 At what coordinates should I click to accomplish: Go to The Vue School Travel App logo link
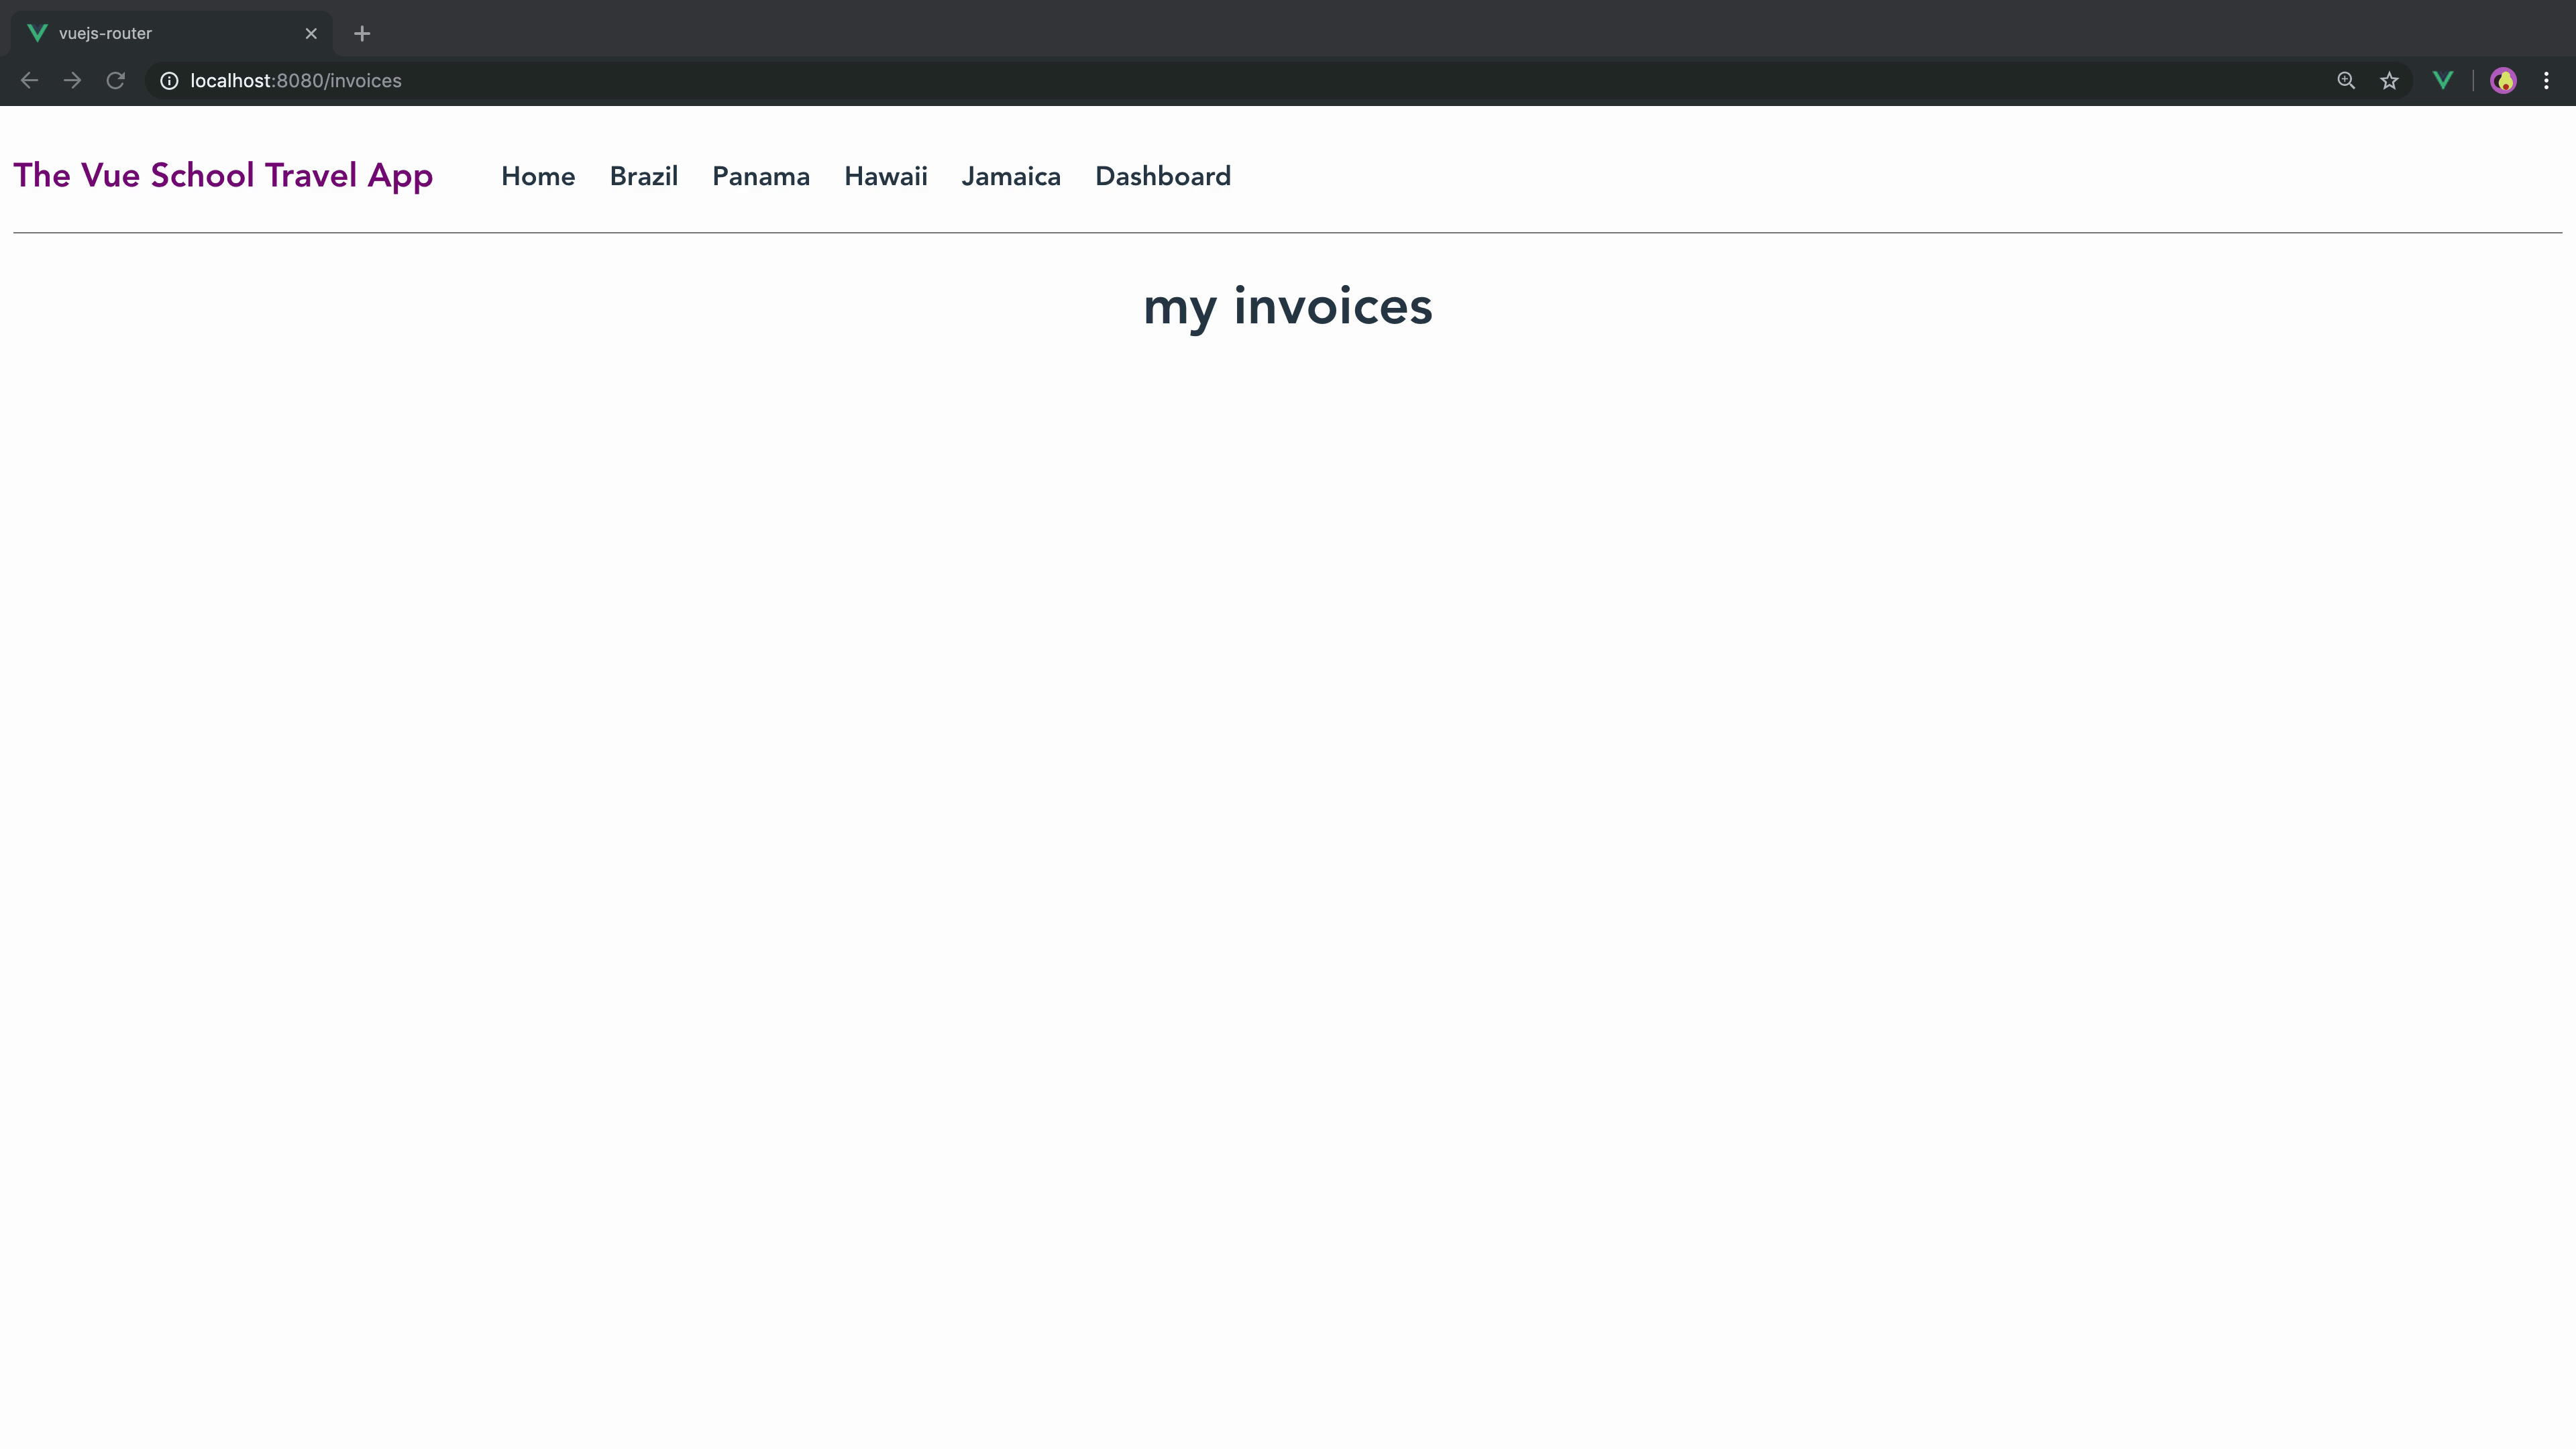[223, 176]
